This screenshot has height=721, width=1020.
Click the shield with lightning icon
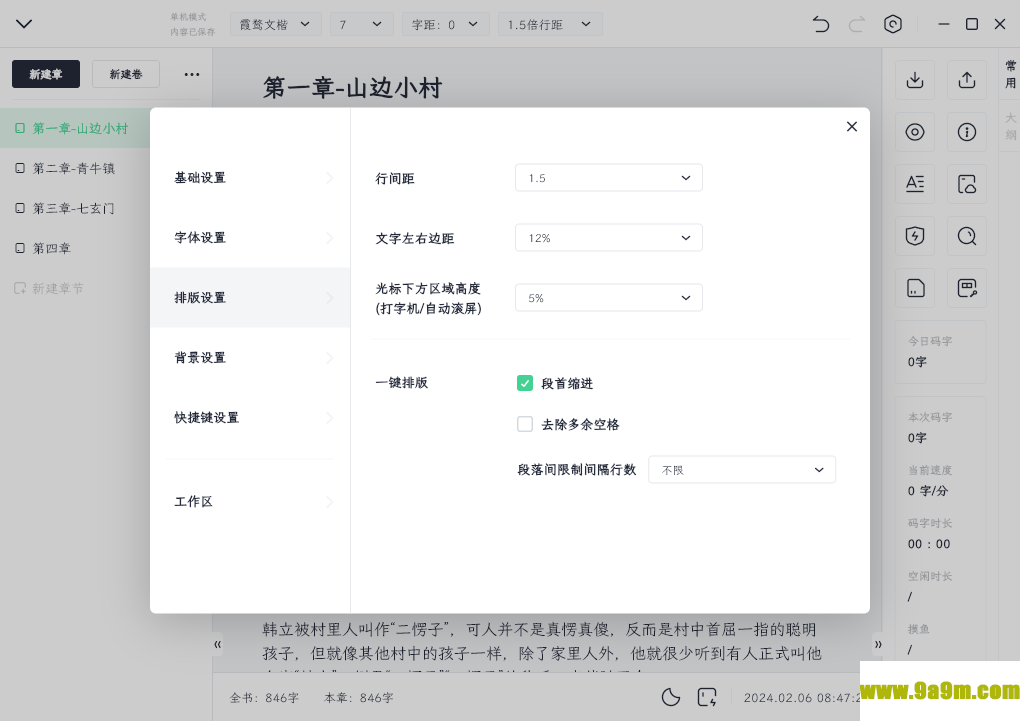914,236
